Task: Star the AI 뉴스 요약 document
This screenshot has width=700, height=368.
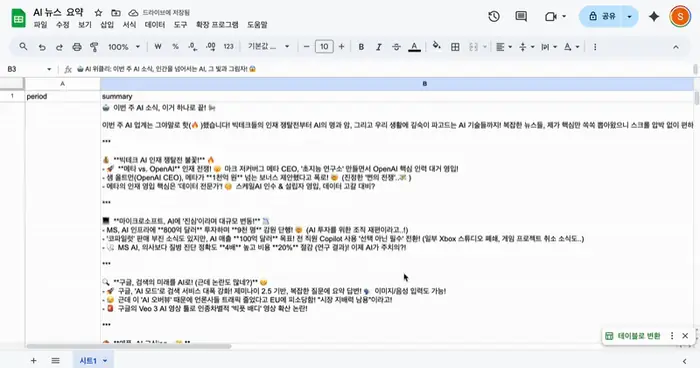Action: click(x=98, y=13)
